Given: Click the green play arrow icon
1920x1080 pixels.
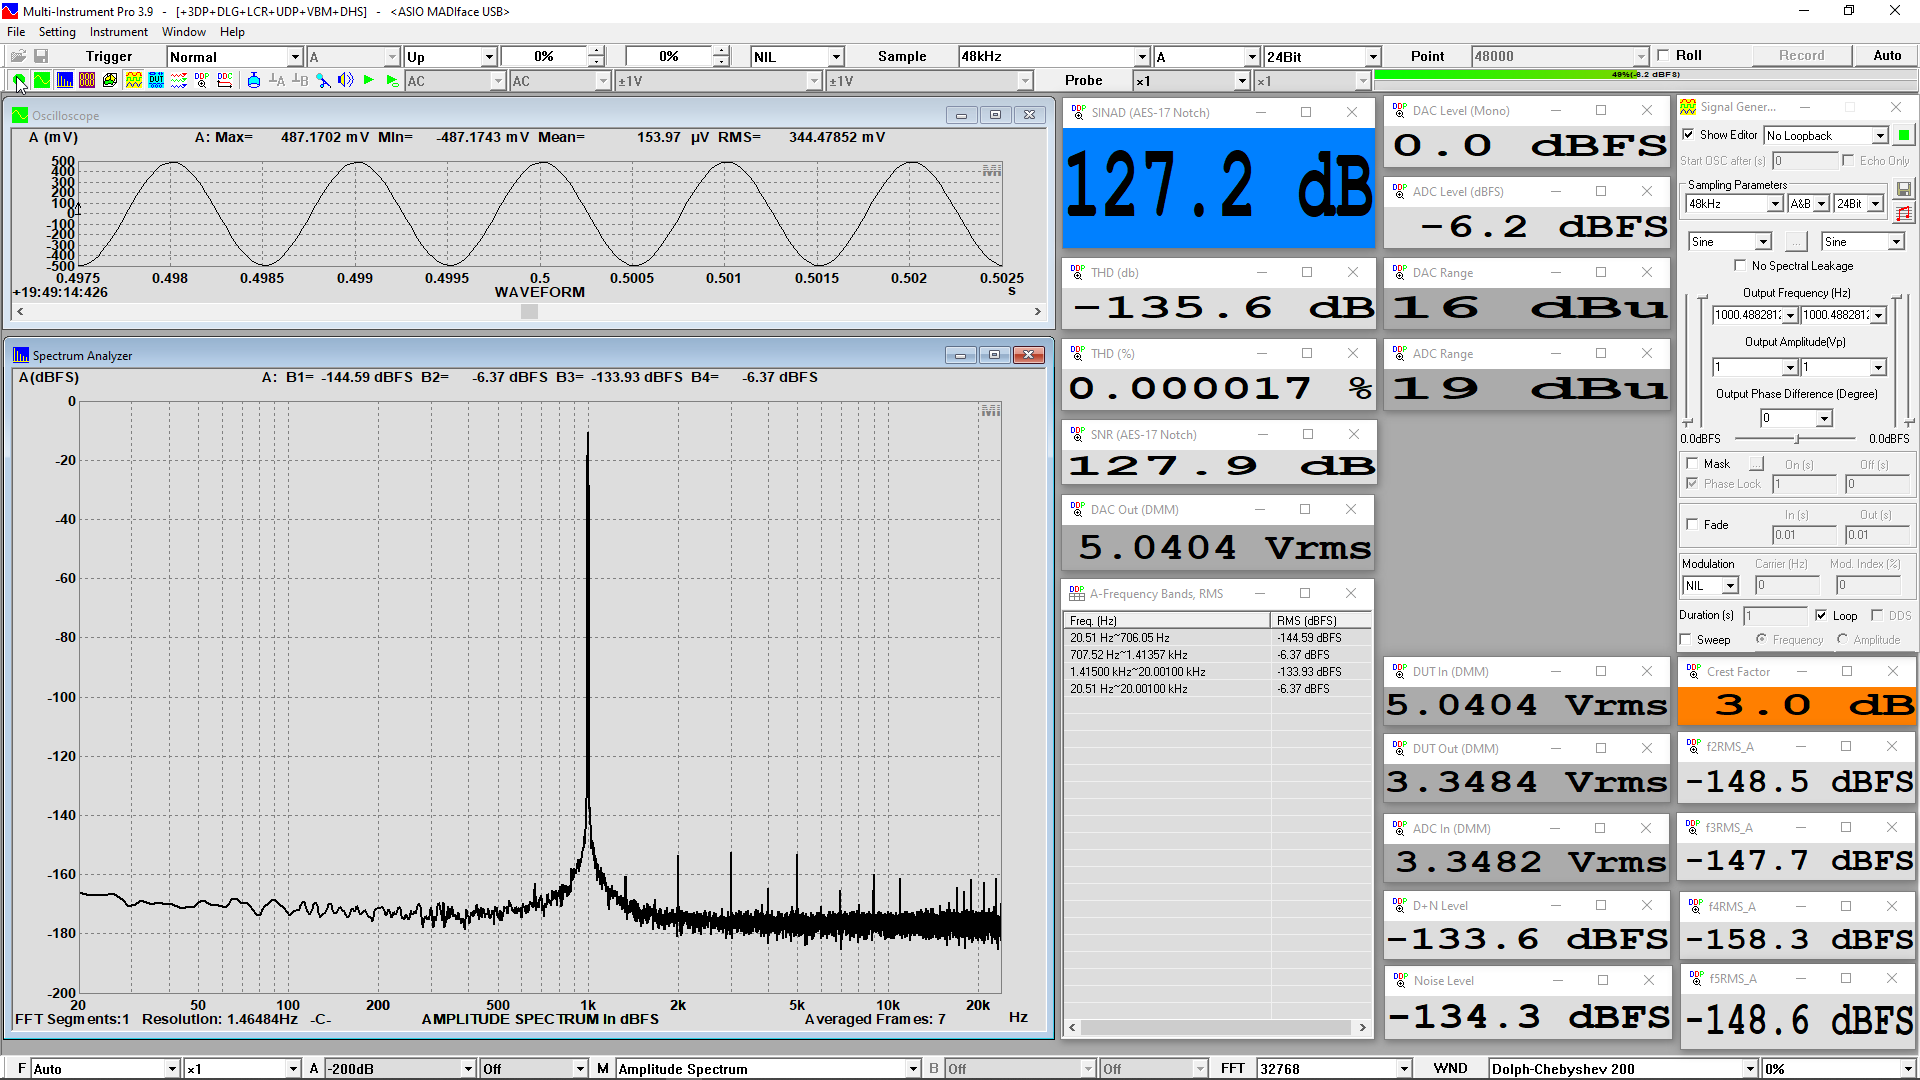Looking at the screenshot, I should click(369, 80).
